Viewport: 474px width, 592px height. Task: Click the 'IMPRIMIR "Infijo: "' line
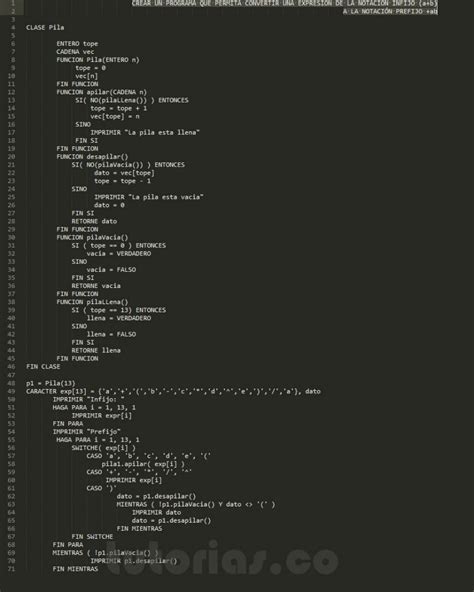88,399
